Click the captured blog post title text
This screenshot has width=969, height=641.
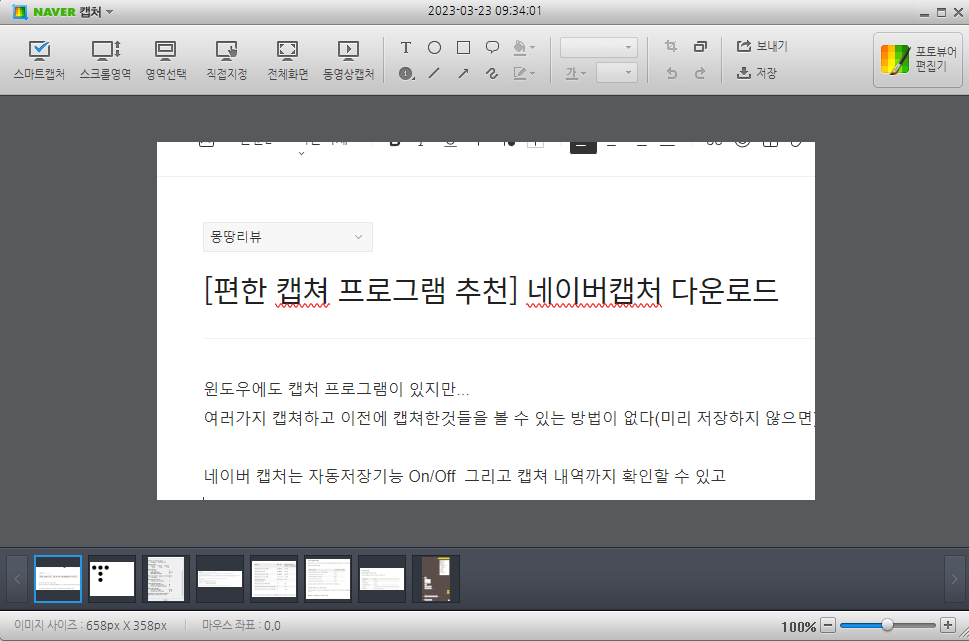point(491,291)
